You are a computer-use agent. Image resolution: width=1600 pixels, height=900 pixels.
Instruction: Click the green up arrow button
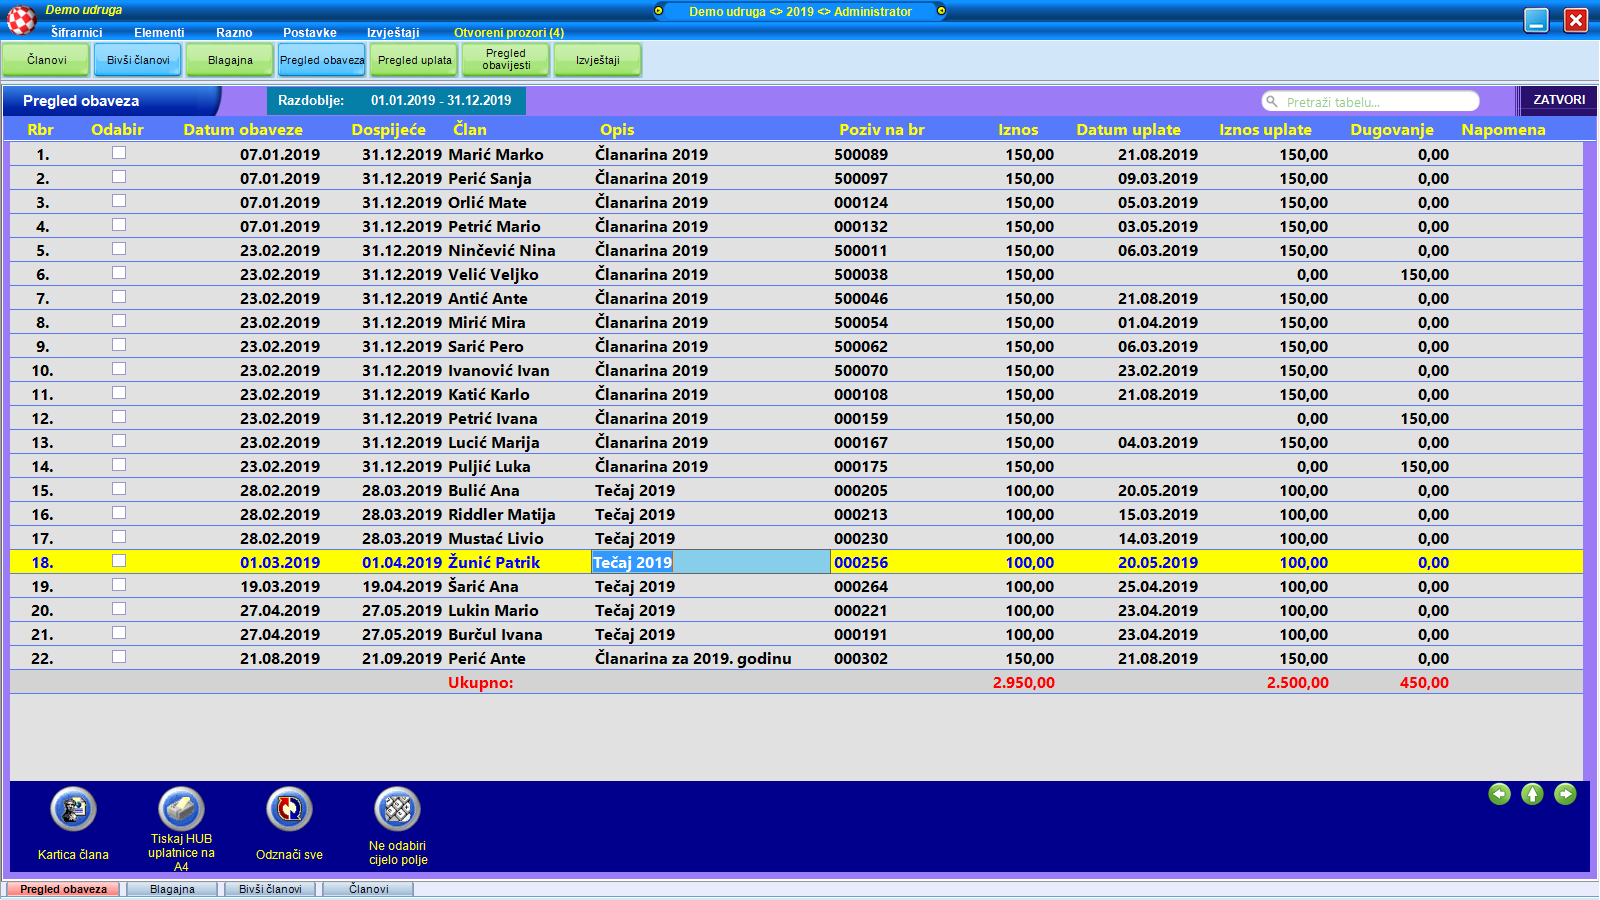(x=1532, y=794)
